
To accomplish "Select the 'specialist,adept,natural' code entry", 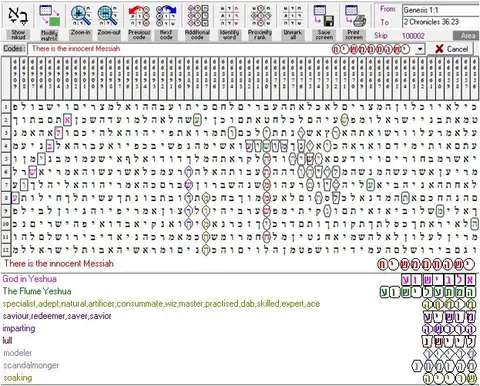I will coord(161,304).
